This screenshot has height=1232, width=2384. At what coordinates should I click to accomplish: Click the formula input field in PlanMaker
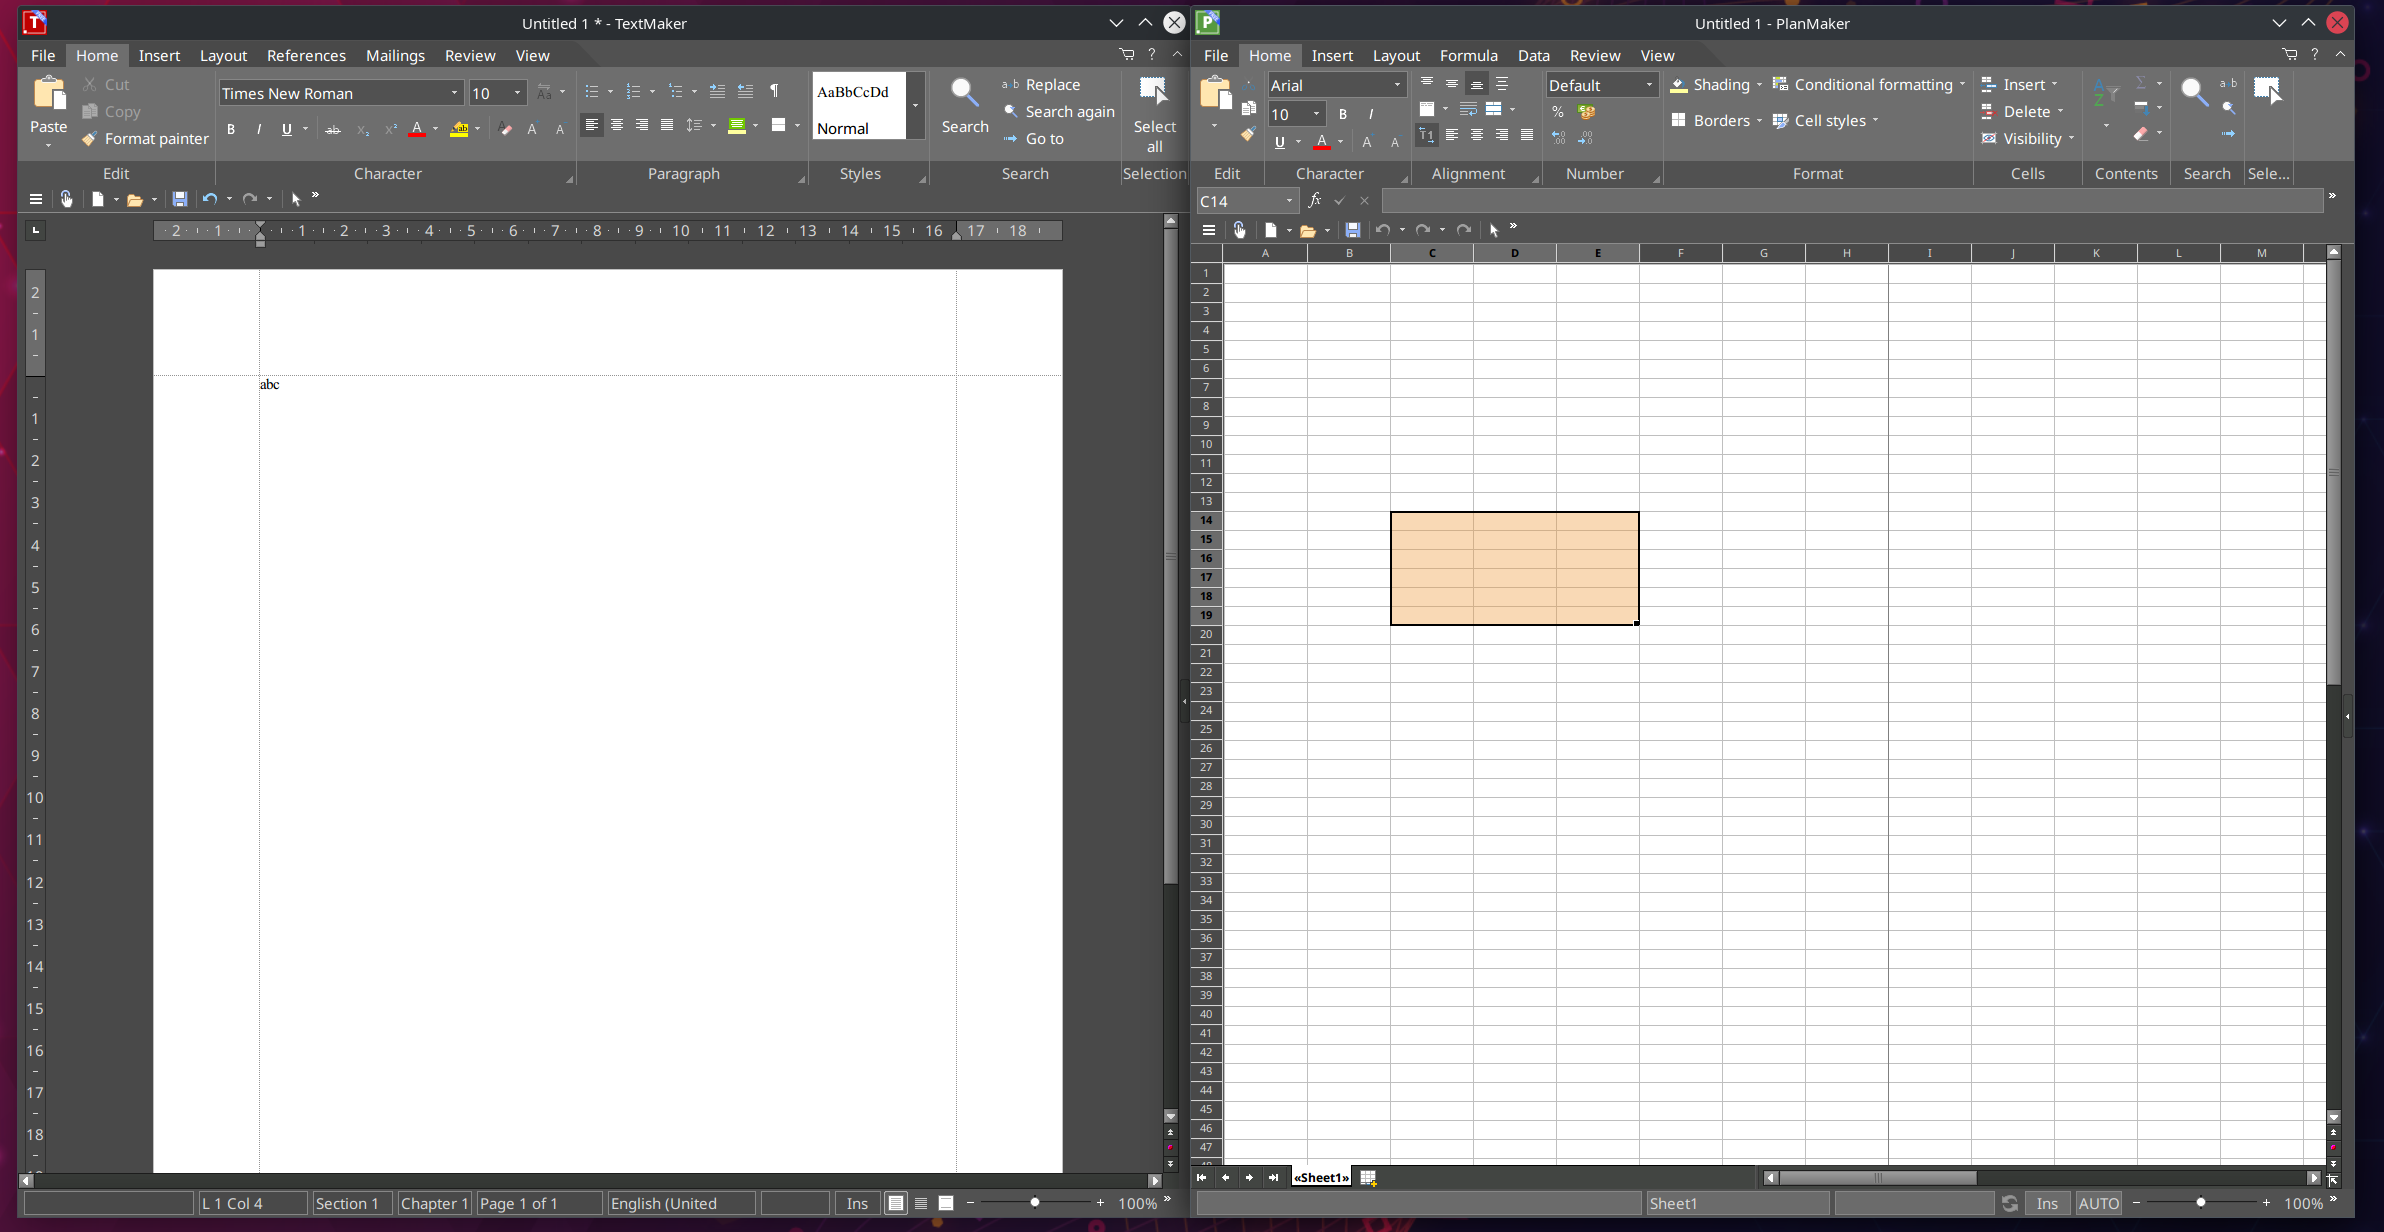tap(1852, 201)
